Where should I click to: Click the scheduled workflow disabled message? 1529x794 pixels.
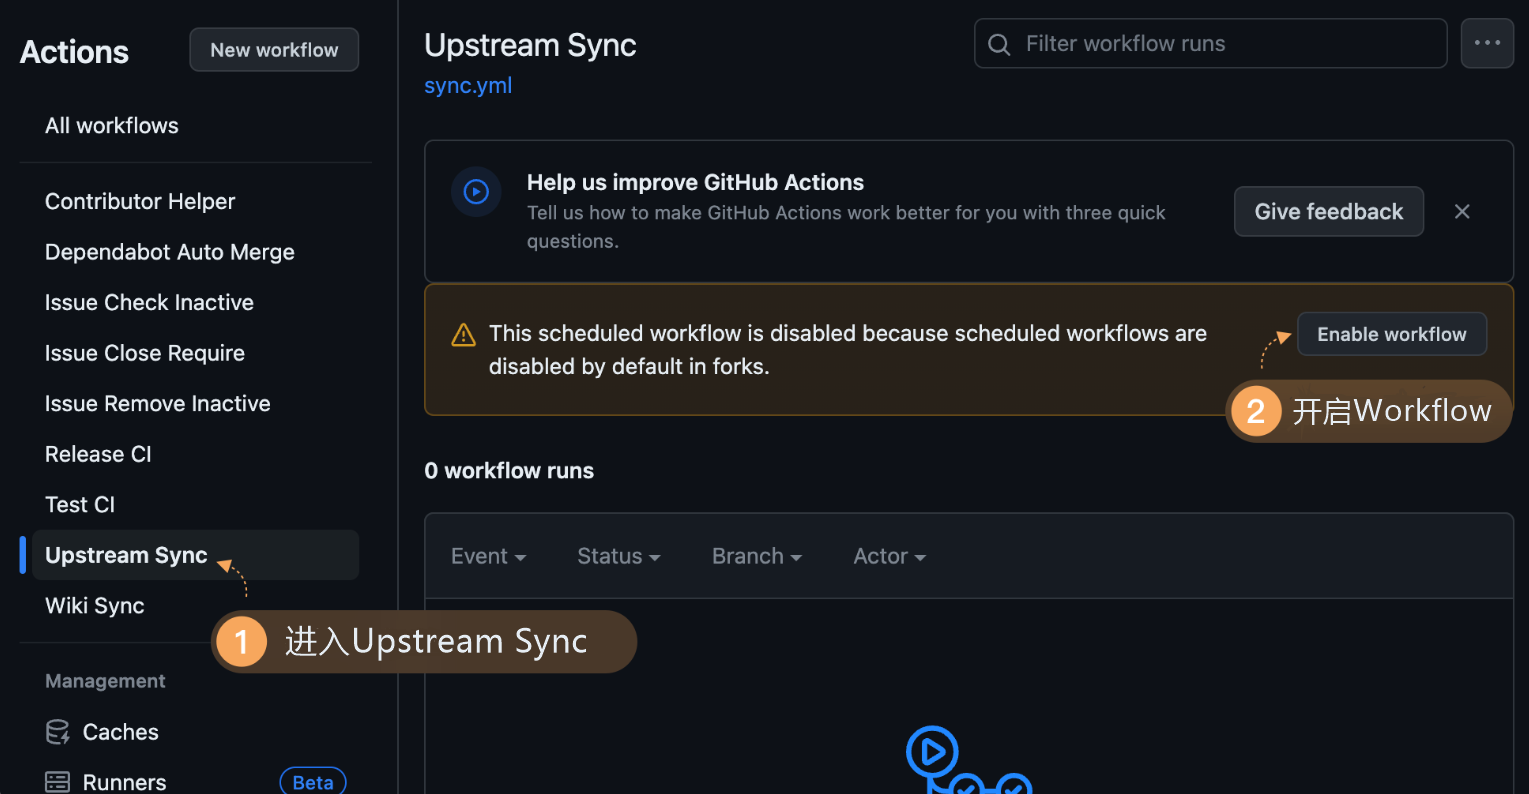847,350
